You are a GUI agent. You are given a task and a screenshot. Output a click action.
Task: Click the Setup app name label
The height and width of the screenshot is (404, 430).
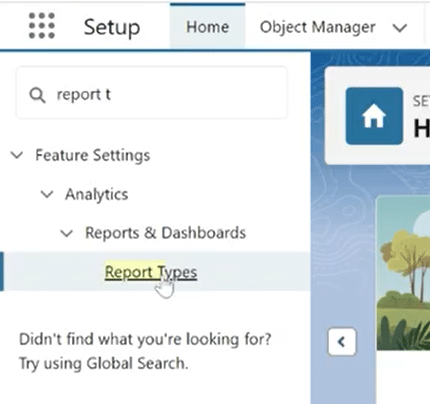coord(112,27)
